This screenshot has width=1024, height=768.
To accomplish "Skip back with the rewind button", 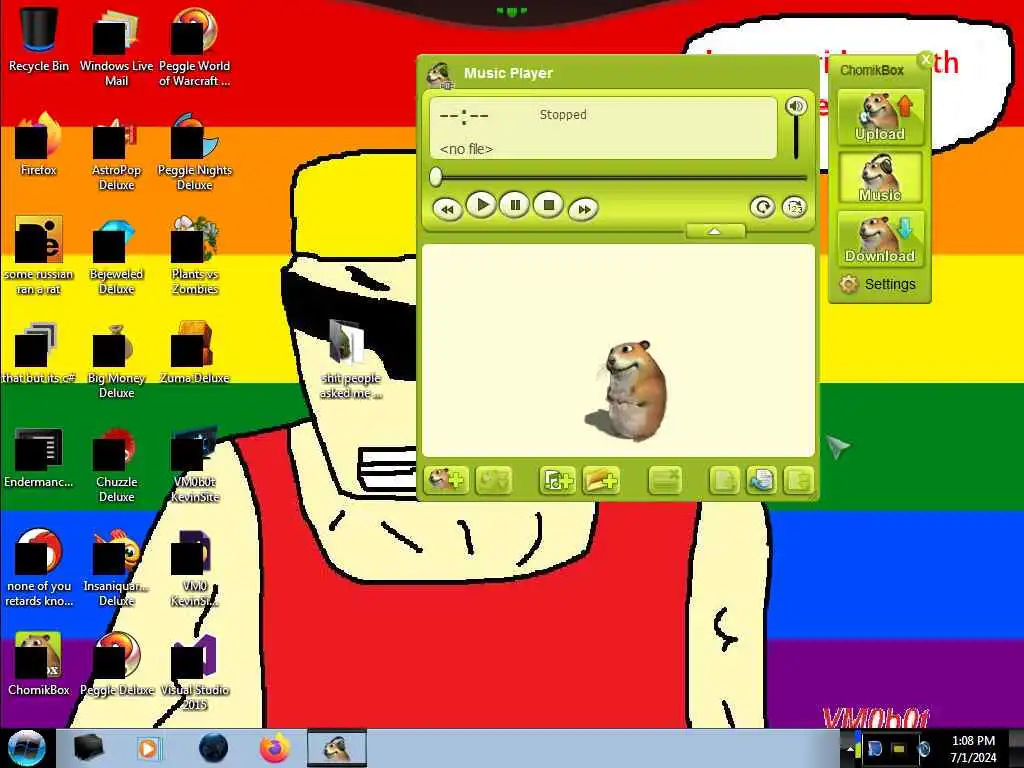I will click(447, 210).
